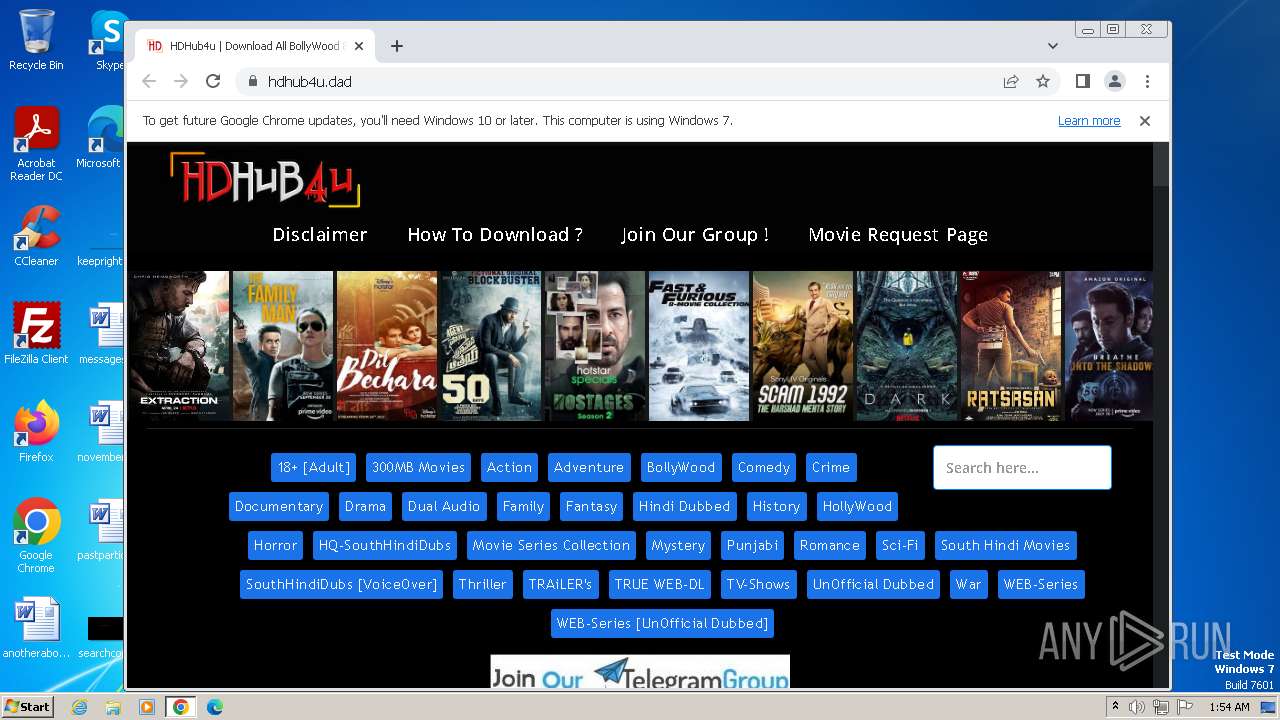Select the Comedy category tag
Image resolution: width=1280 pixels, height=720 pixels.
tap(764, 467)
